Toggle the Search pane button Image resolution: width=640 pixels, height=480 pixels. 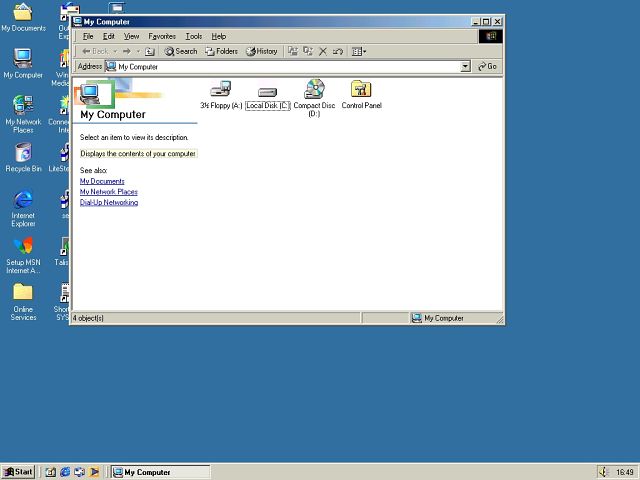pos(181,51)
